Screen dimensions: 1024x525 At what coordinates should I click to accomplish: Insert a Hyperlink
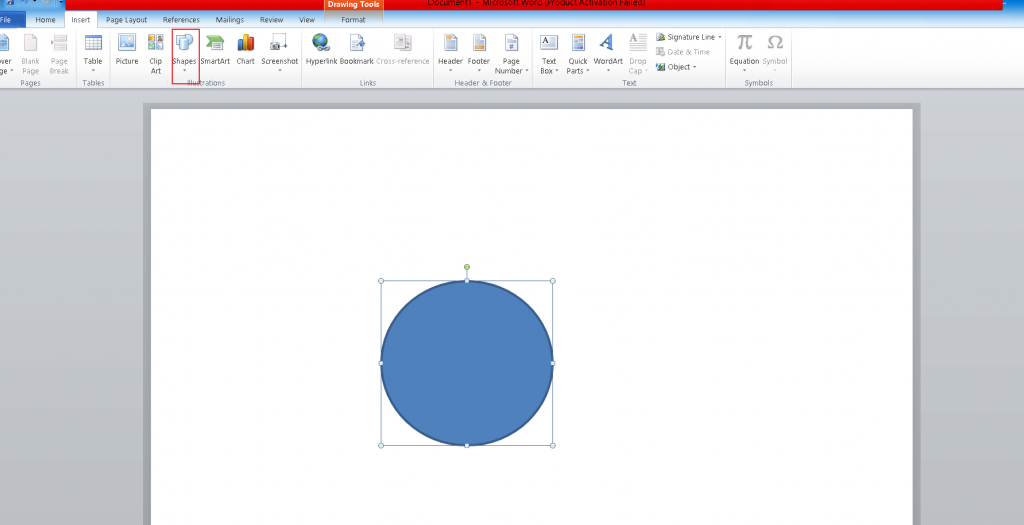tap(321, 50)
